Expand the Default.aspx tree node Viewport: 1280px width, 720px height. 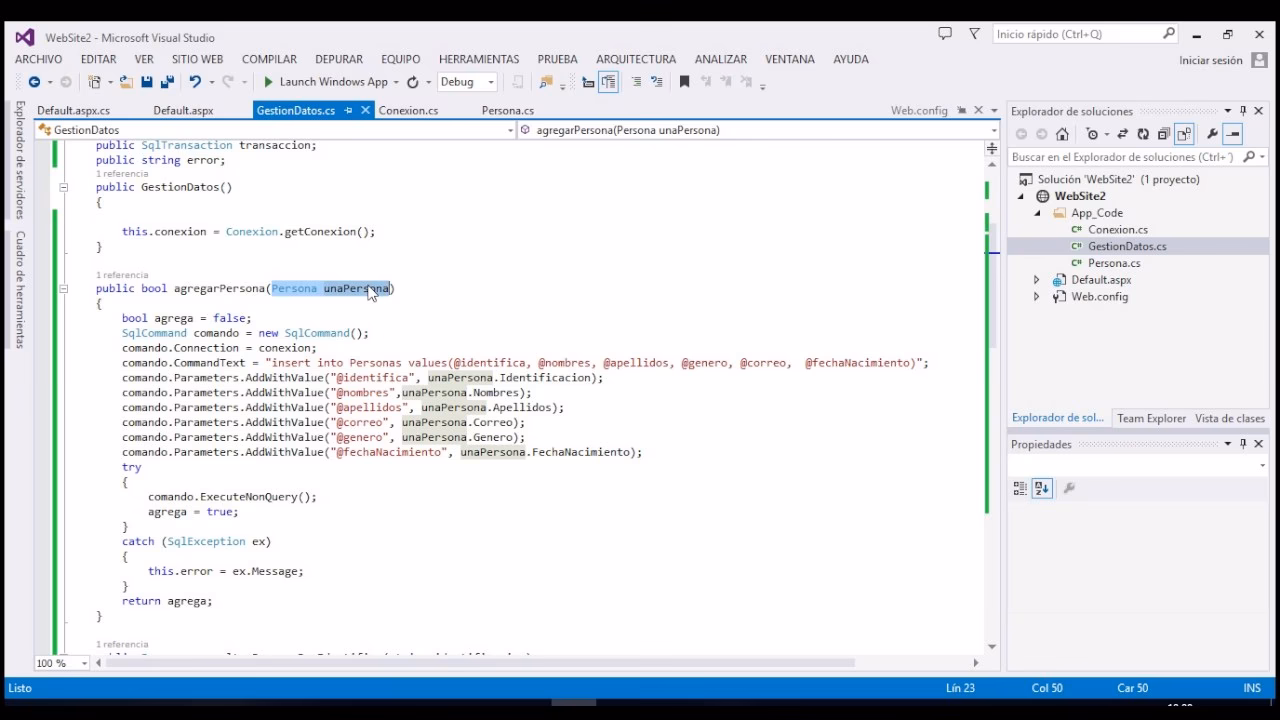1037,280
